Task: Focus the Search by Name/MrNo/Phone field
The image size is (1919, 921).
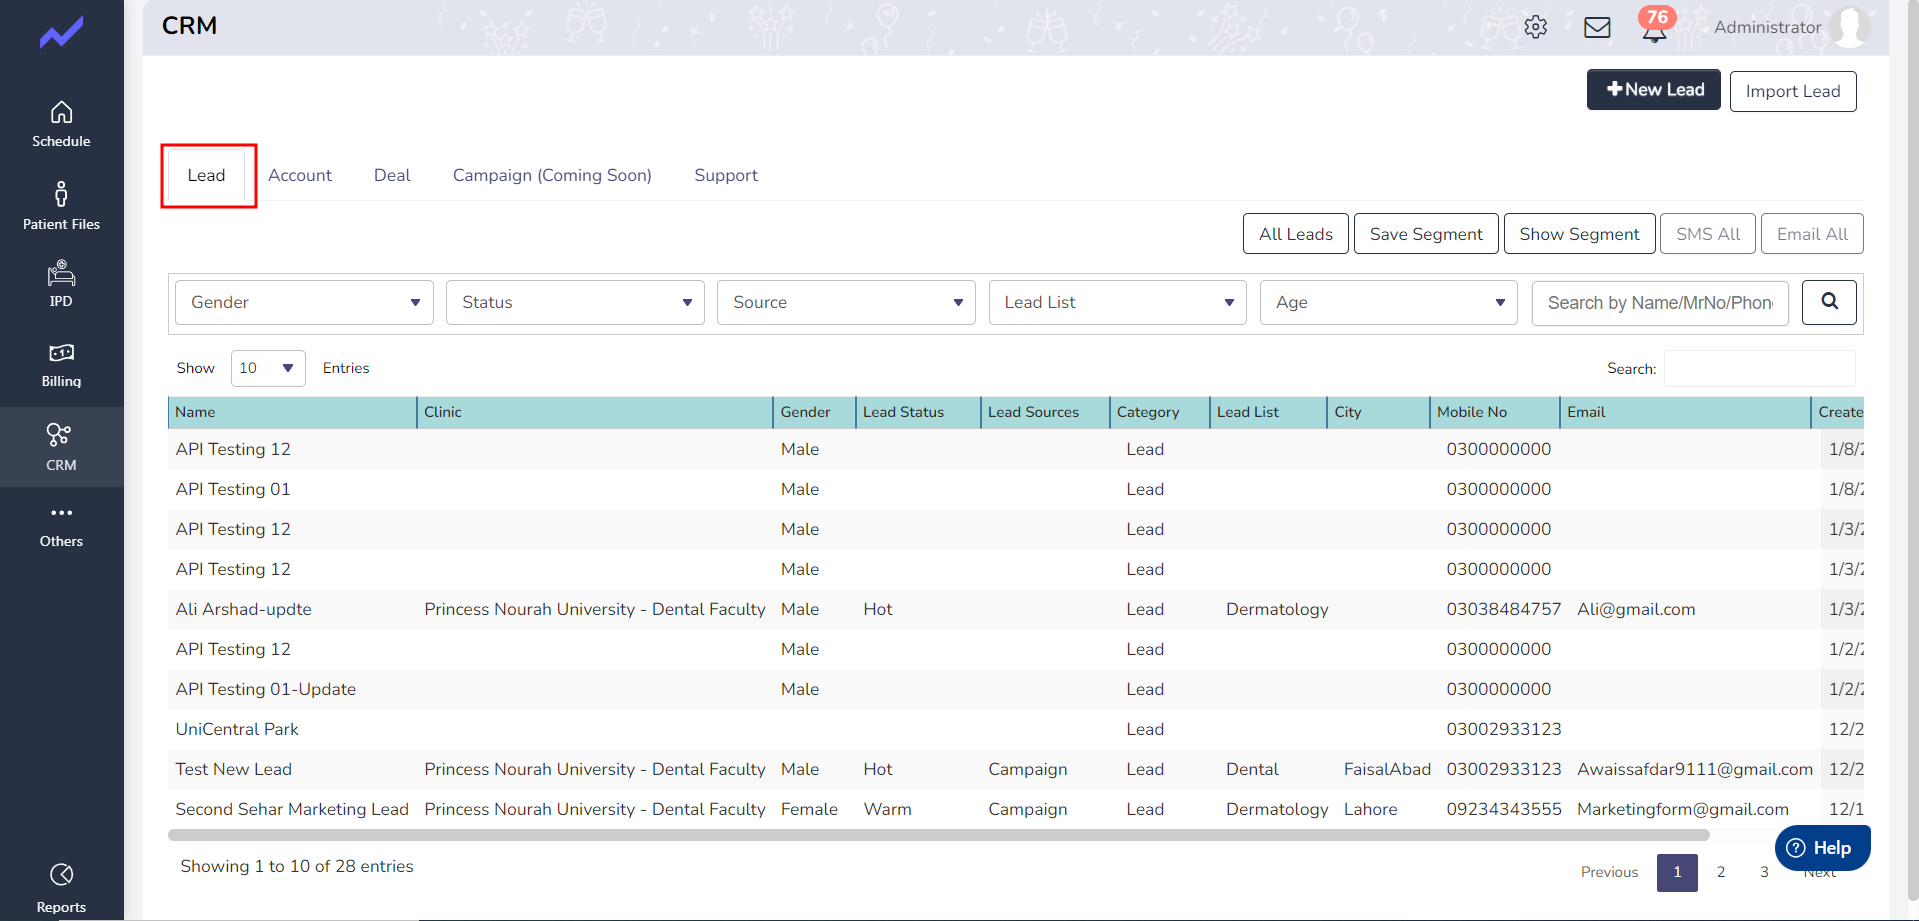Action: tap(1660, 302)
